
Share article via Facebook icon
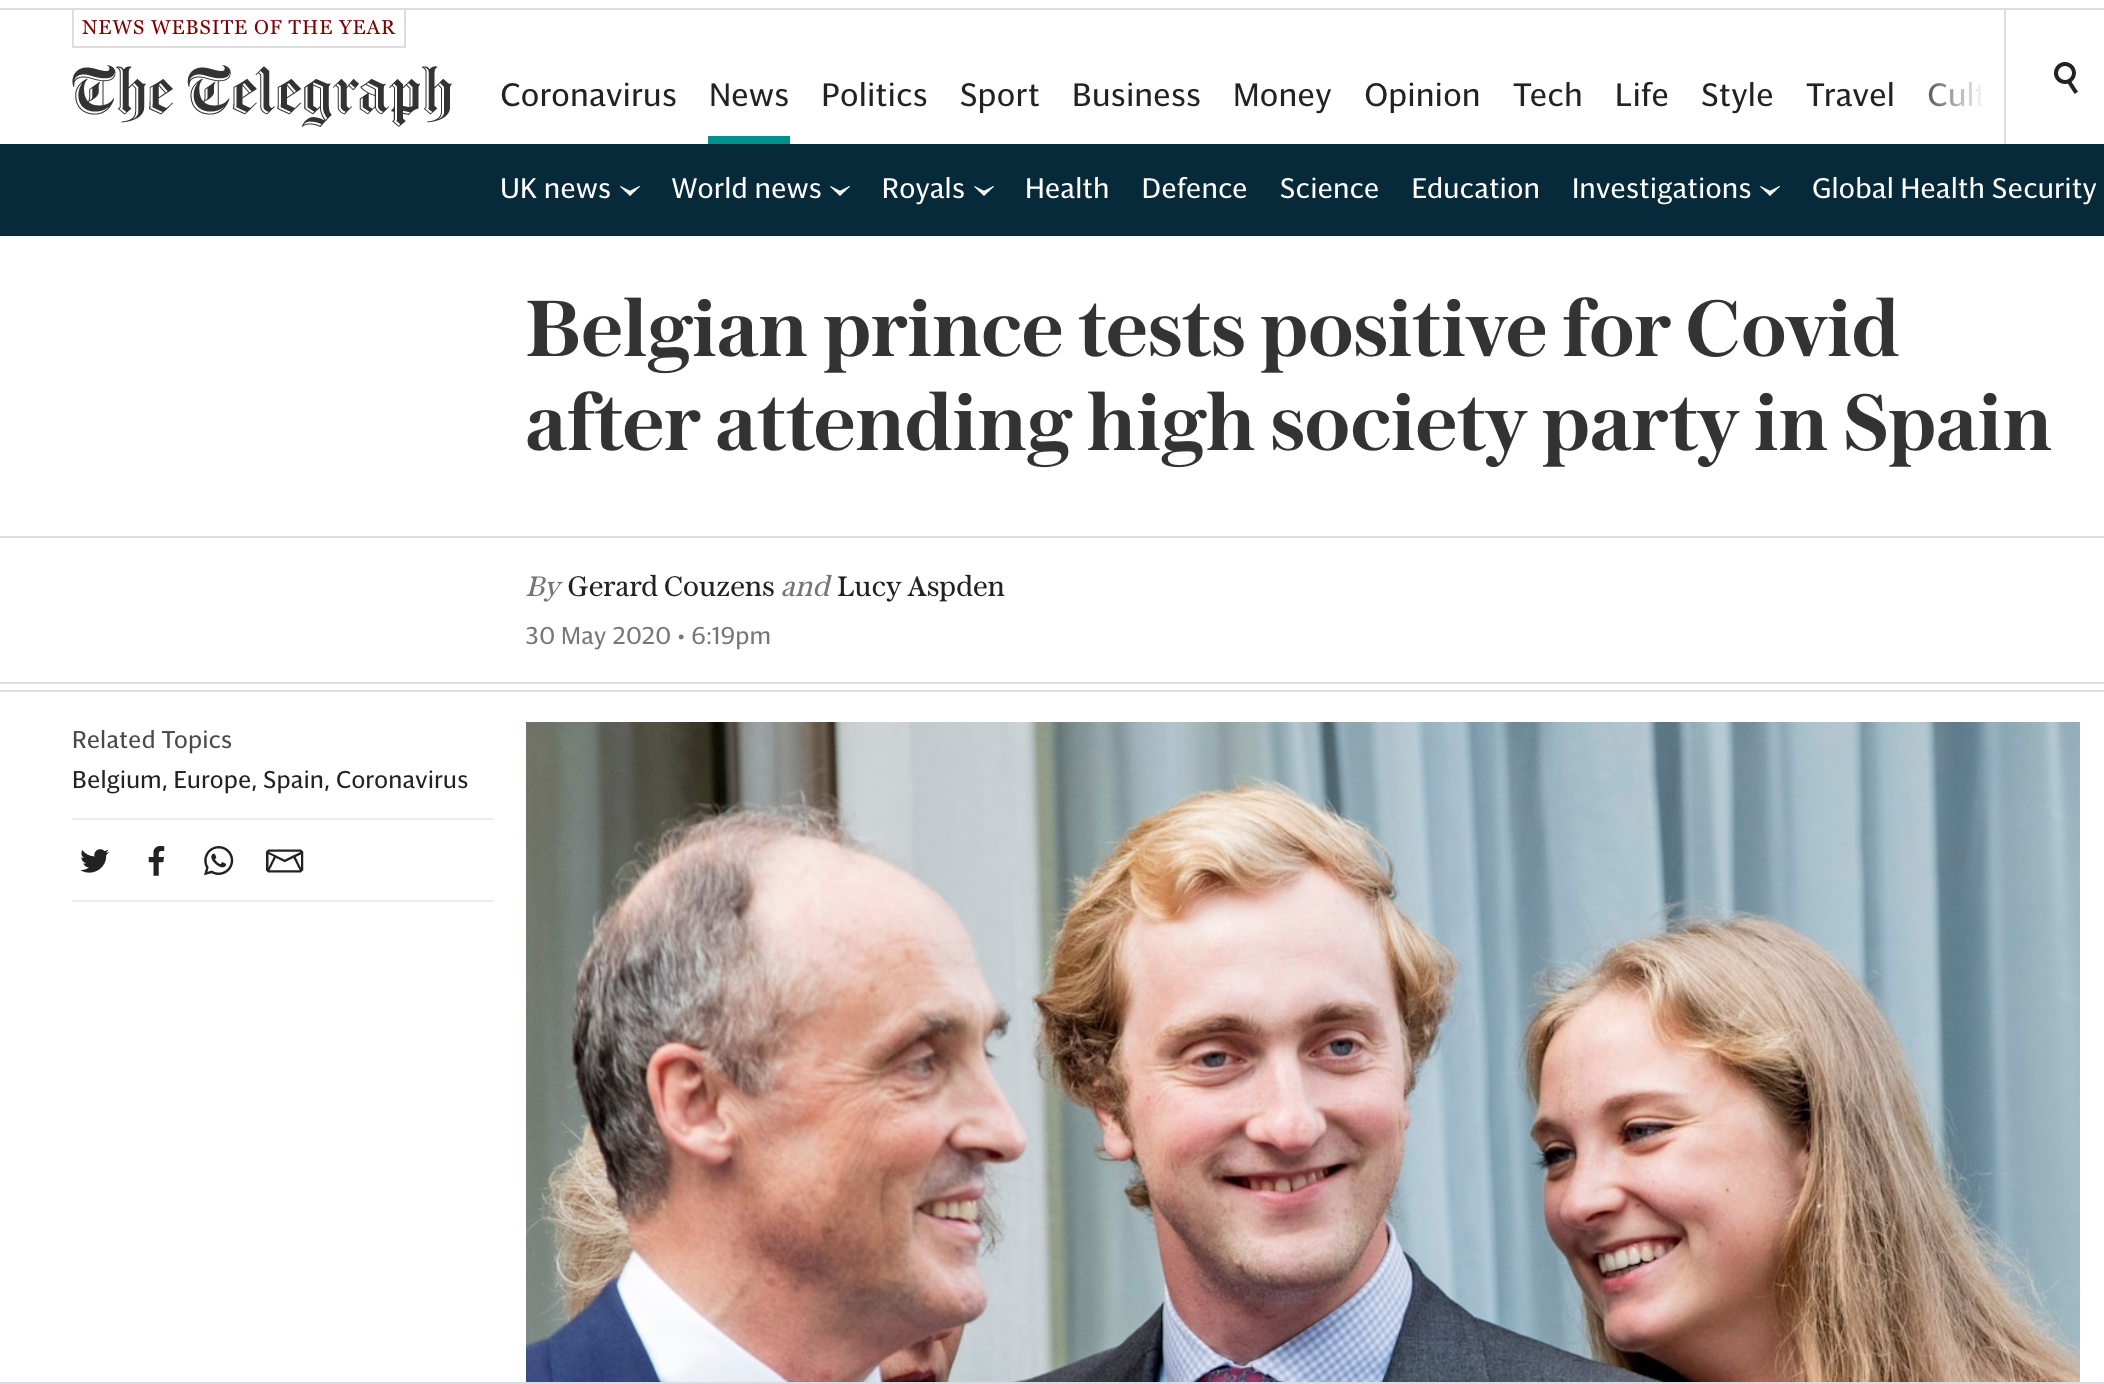coord(156,861)
